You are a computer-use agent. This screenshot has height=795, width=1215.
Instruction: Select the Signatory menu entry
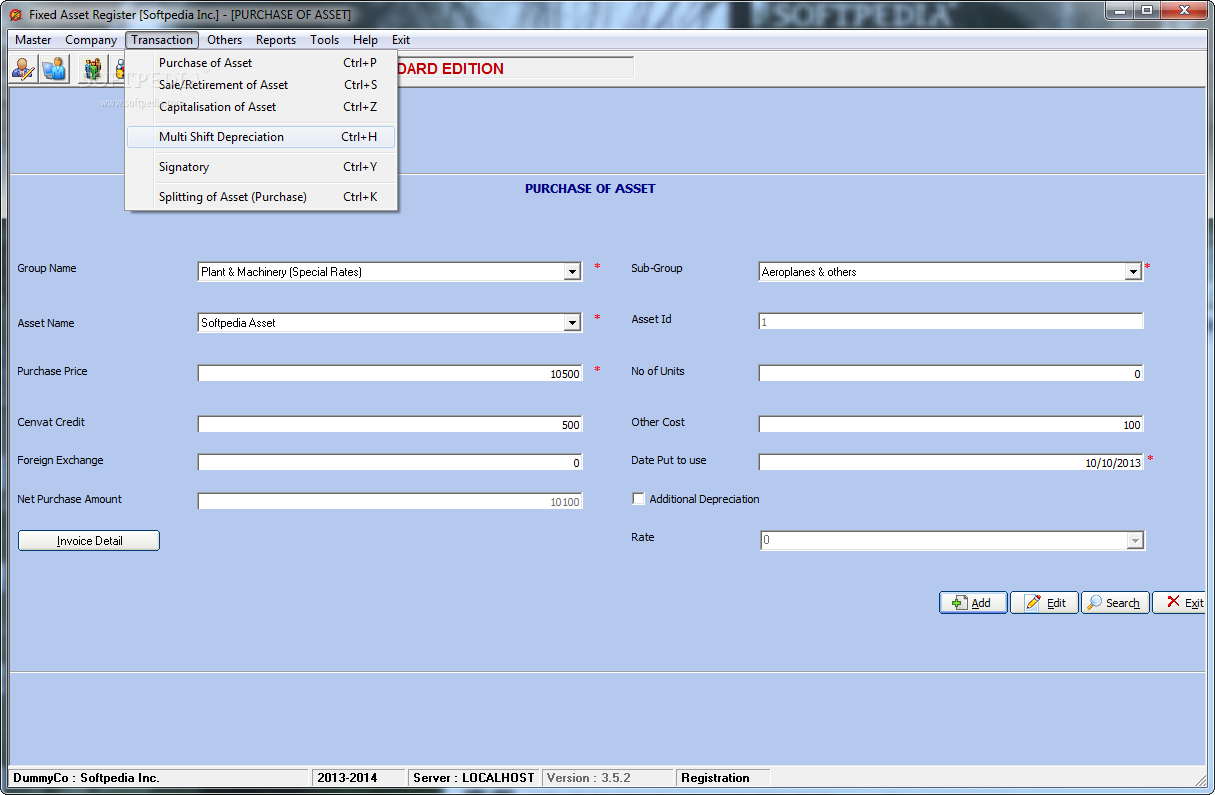[x=262, y=167]
